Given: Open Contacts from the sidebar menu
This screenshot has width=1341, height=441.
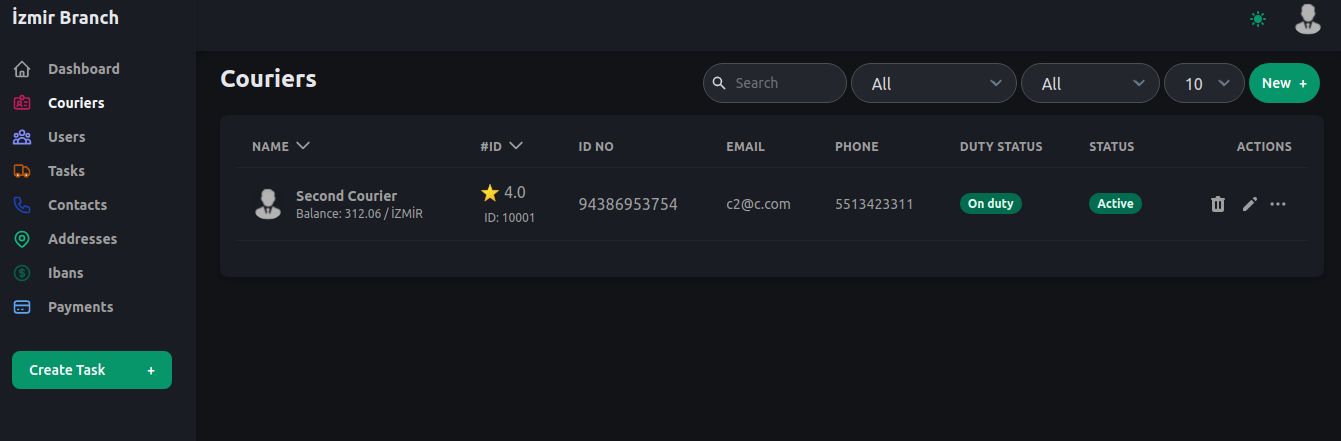Looking at the screenshot, I should tap(77, 205).
